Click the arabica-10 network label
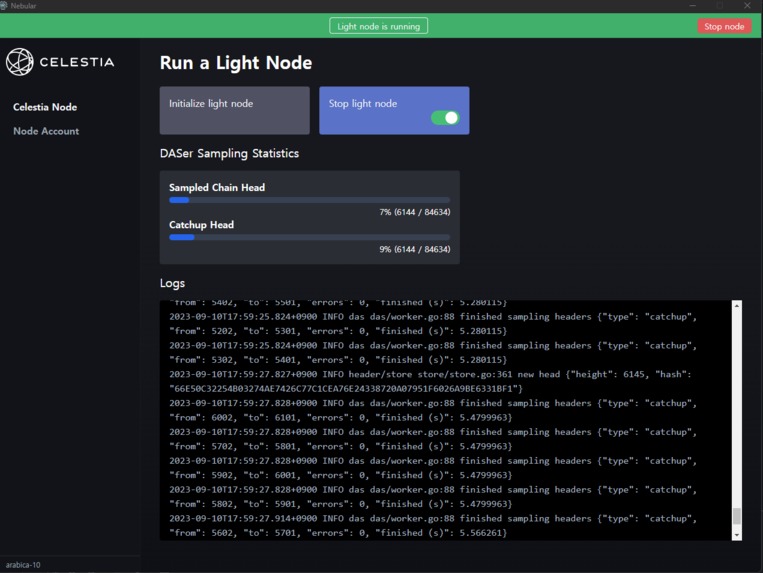Image resolution: width=763 pixels, height=573 pixels. [x=23, y=565]
